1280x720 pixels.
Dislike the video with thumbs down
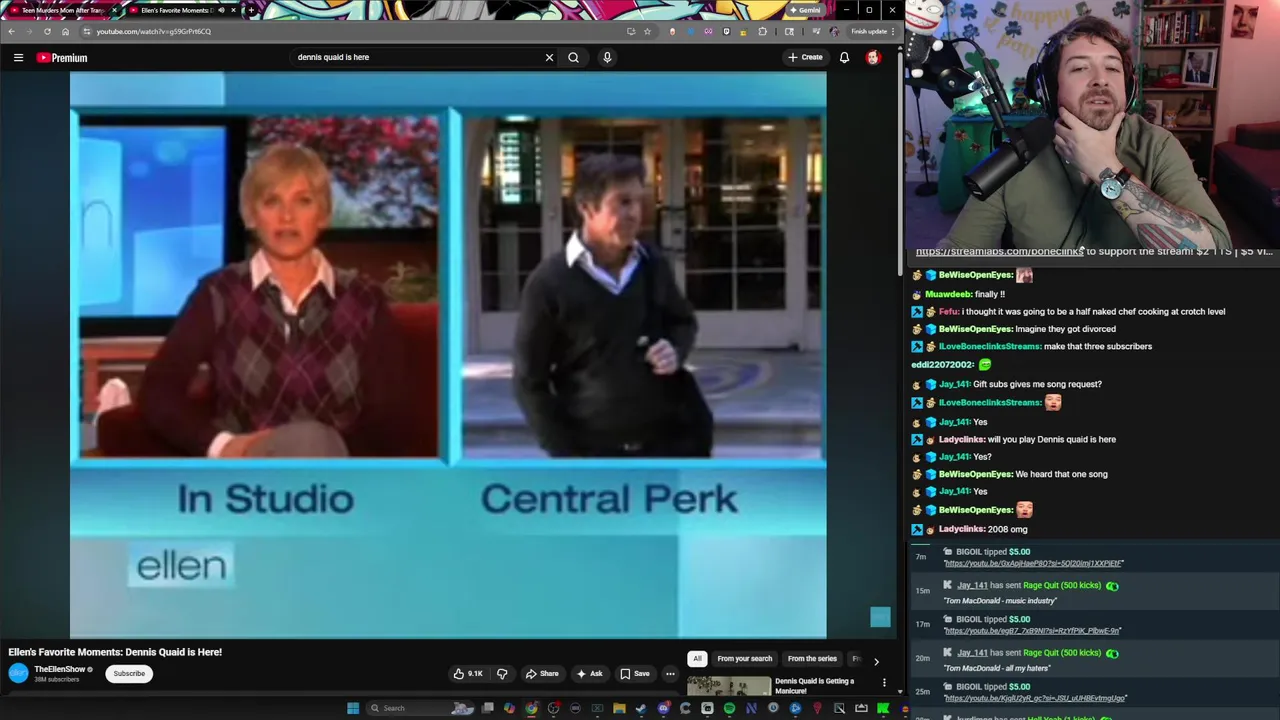tap(502, 673)
